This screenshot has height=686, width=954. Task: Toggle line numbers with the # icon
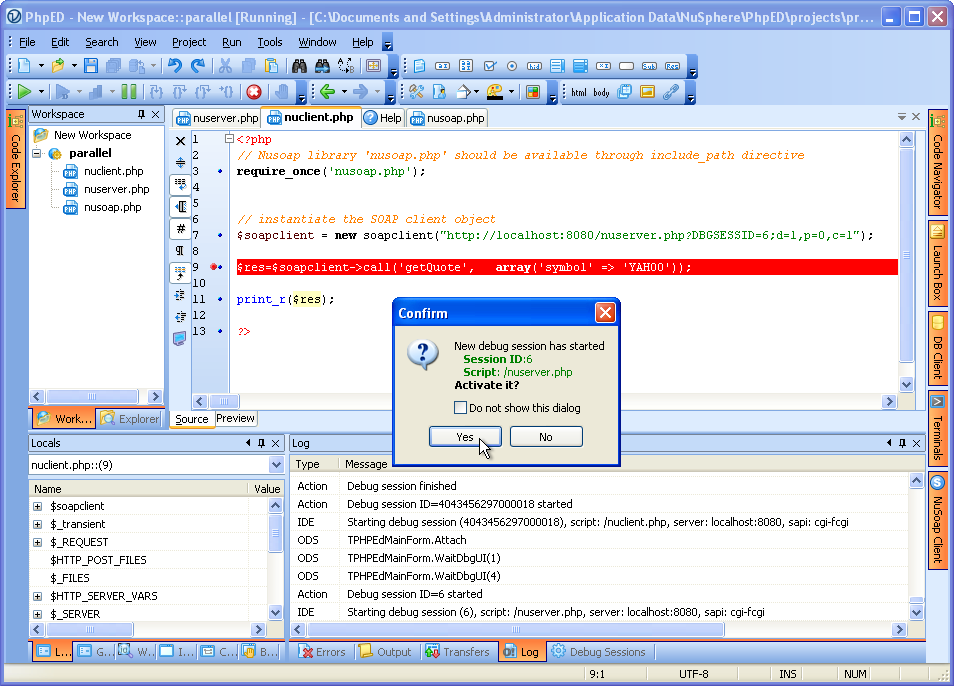coord(180,229)
